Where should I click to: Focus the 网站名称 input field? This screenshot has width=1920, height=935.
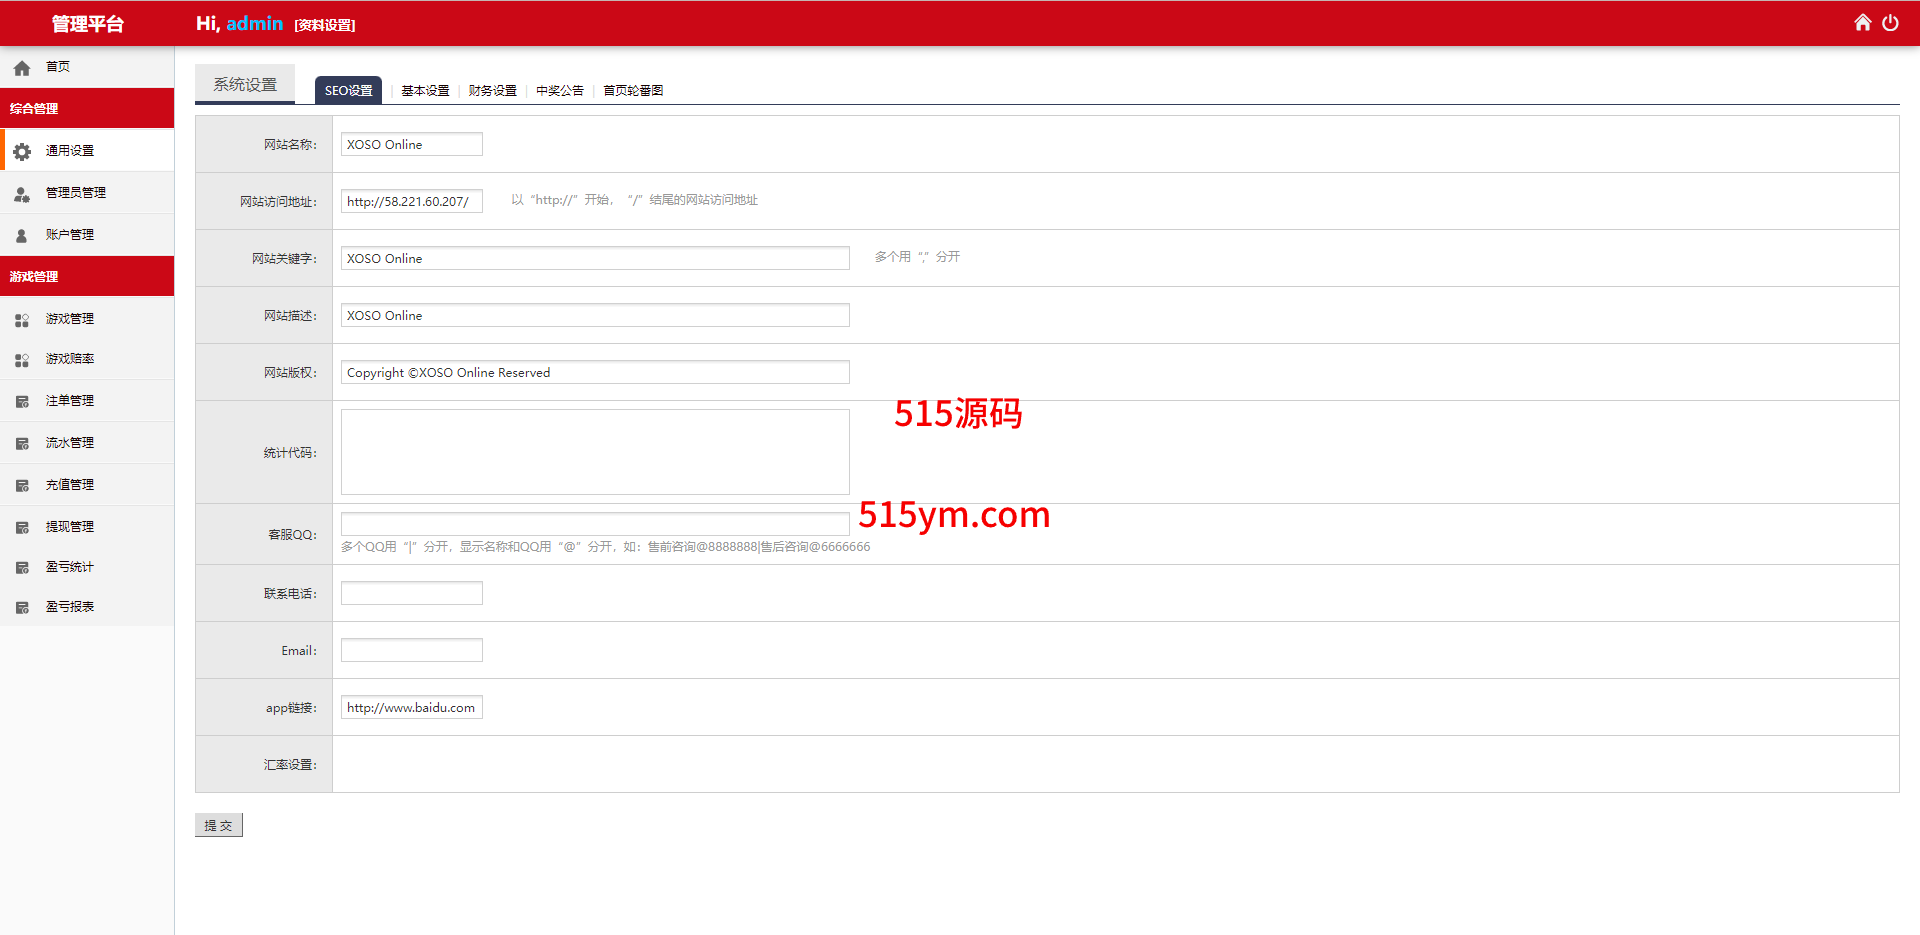click(411, 144)
